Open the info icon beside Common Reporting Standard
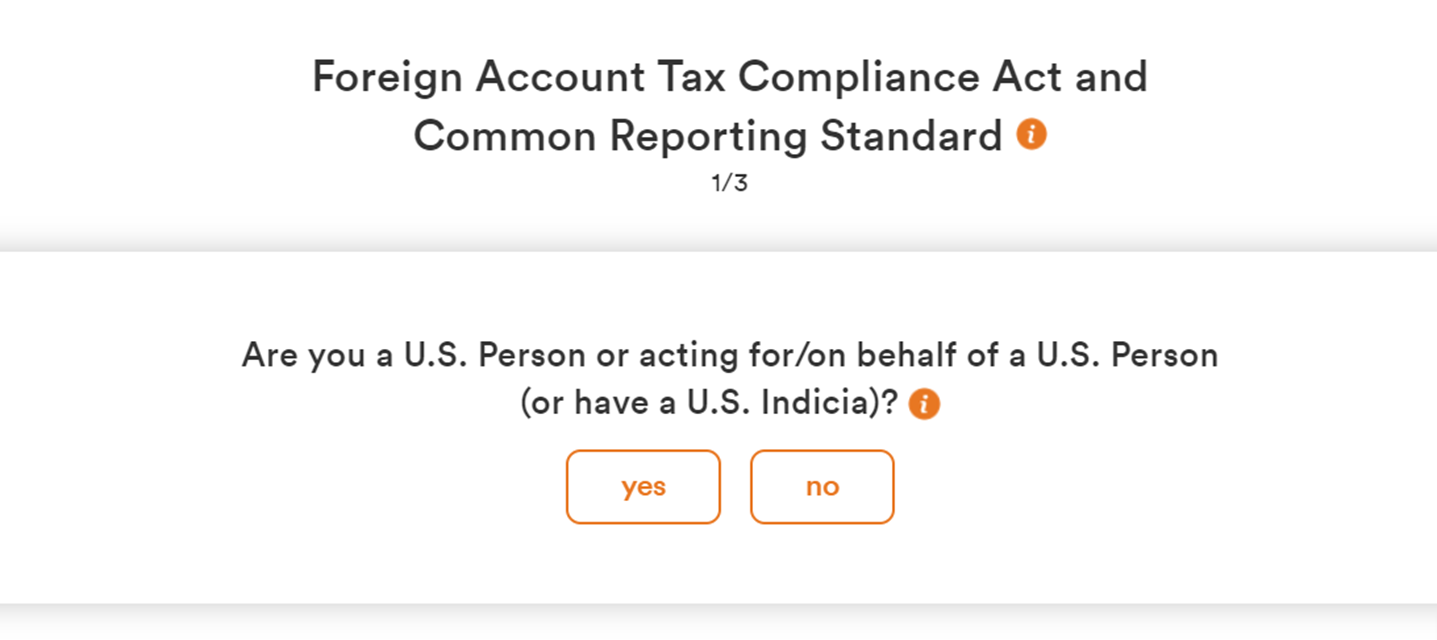The height and width of the screenshot is (640, 1437). [1031, 134]
